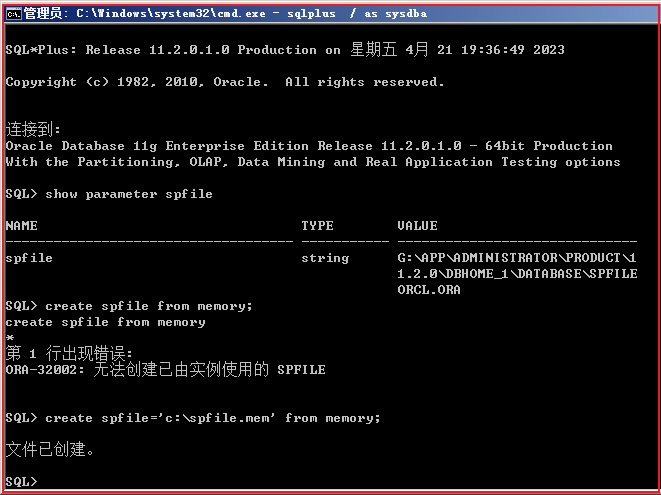Click the final empty SQL> prompt
This screenshot has width=661, height=495.
[21, 482]
